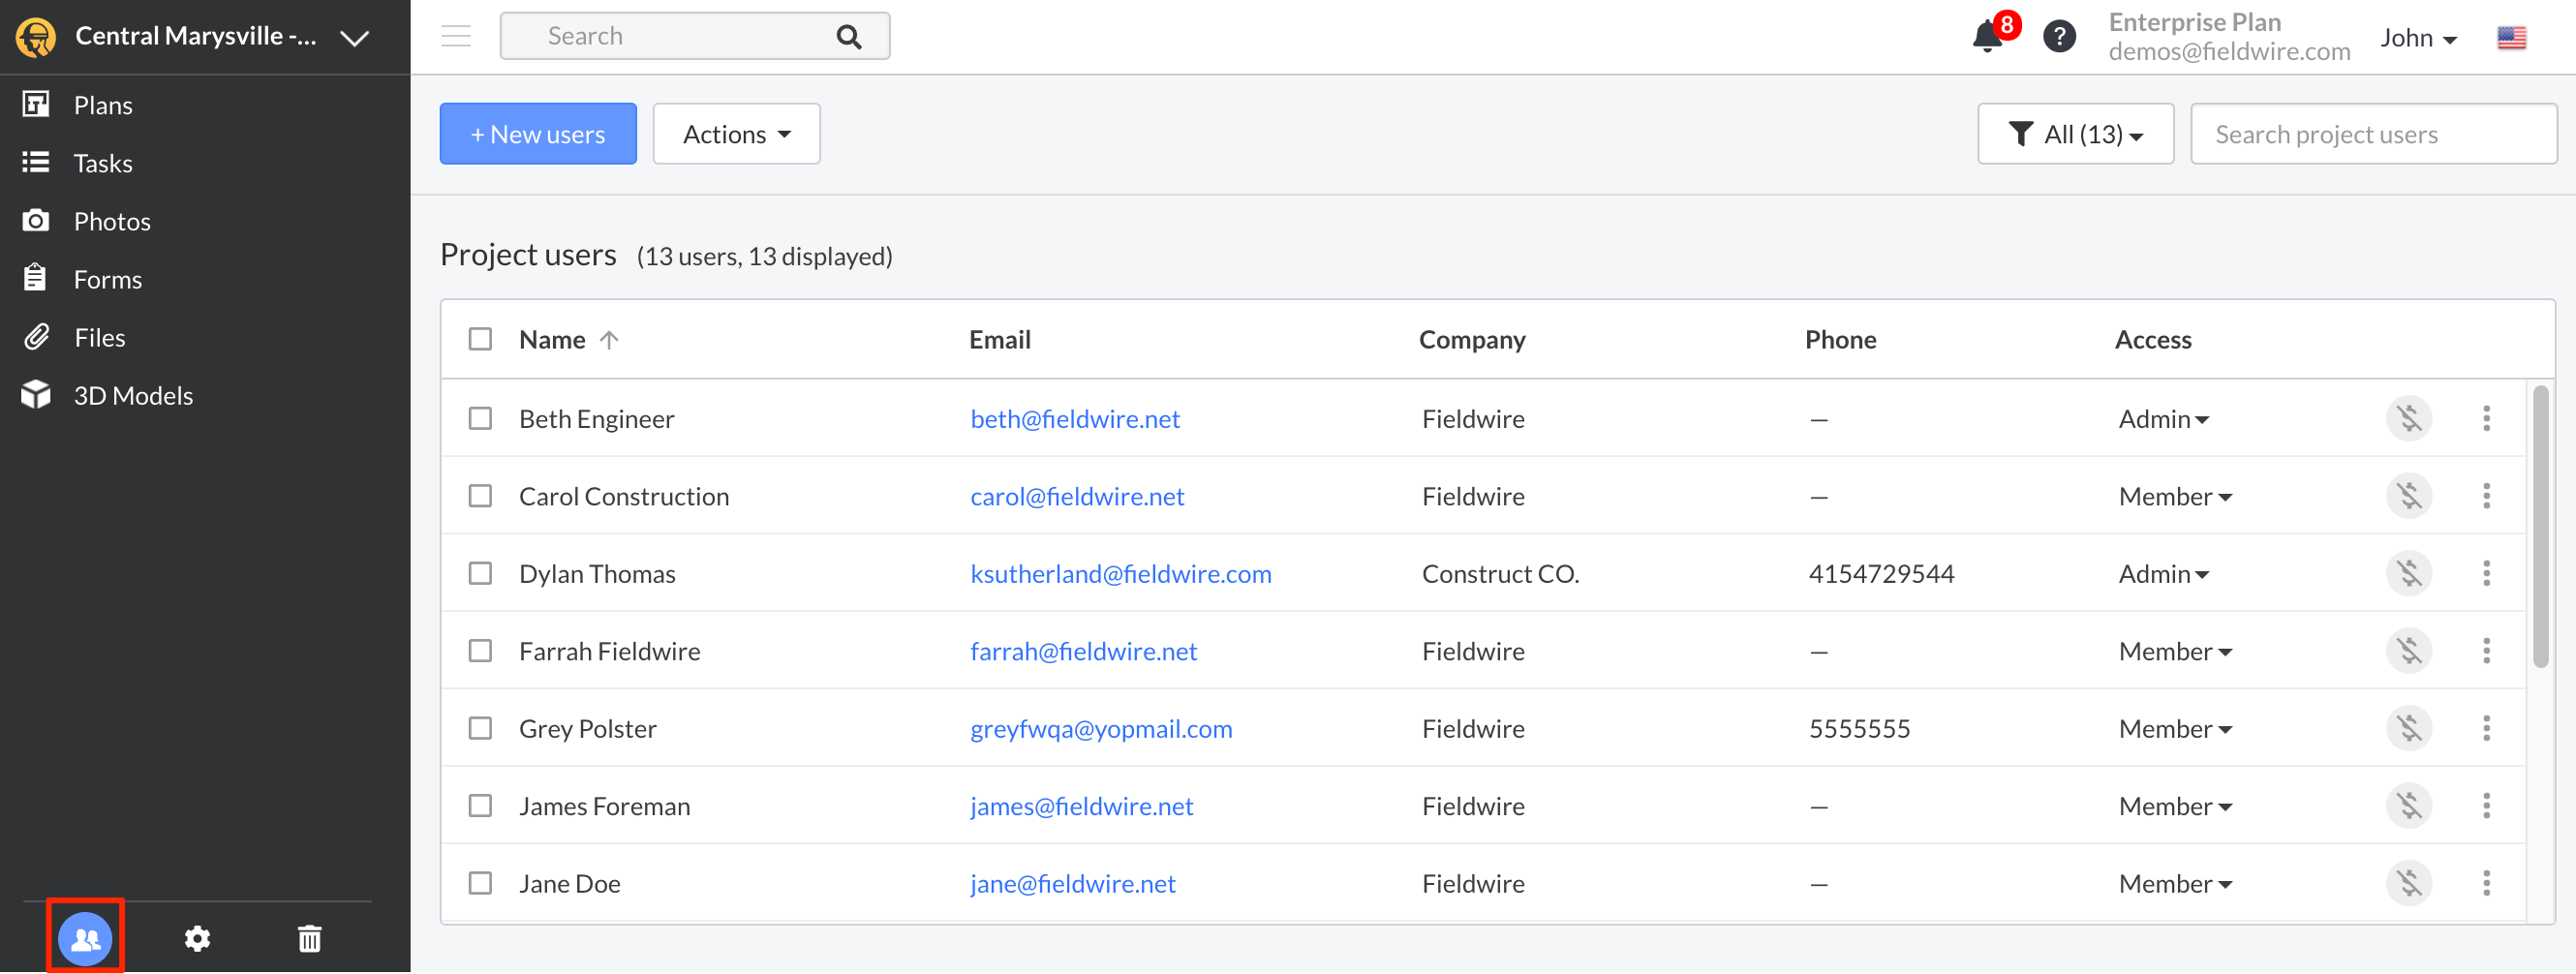Image resolution: width=2576 pixels, height=974 pixels.
Task: Expand the Actions dropdown
Action: [x=736, y=134]
